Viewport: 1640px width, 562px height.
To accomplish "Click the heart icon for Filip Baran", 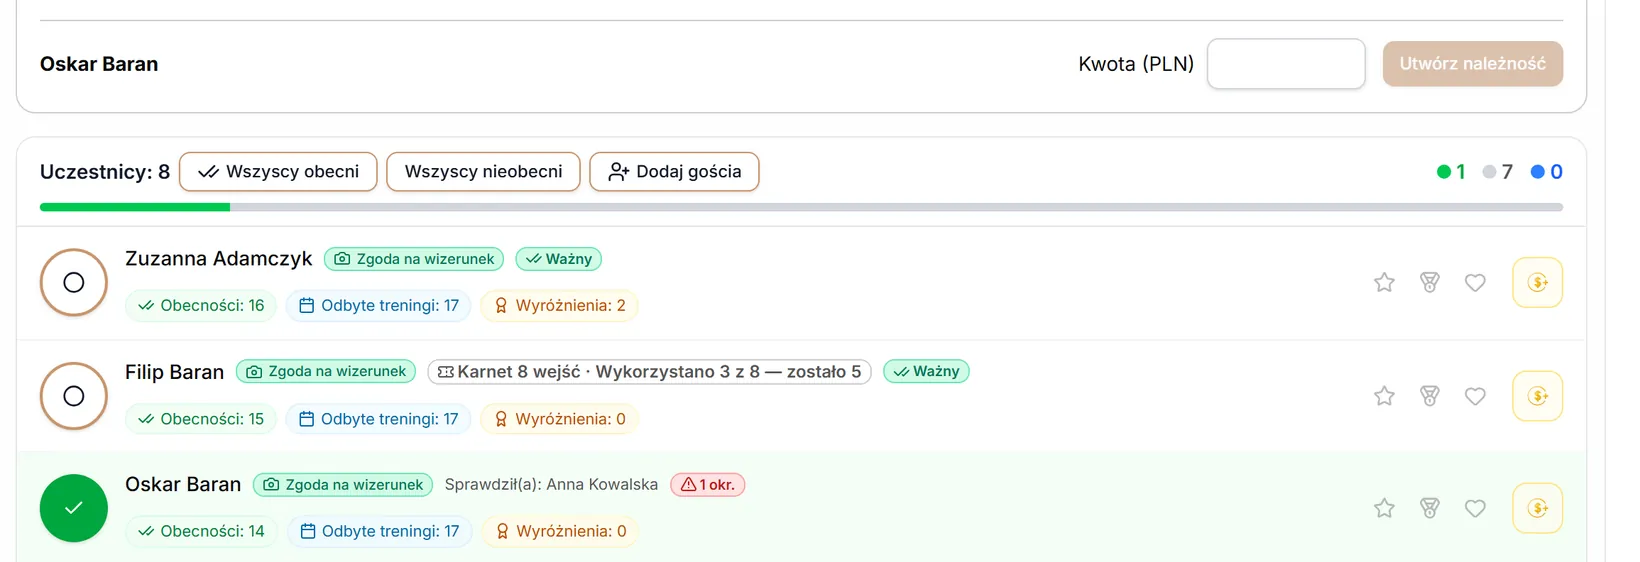I will [x=1475, y=396].
